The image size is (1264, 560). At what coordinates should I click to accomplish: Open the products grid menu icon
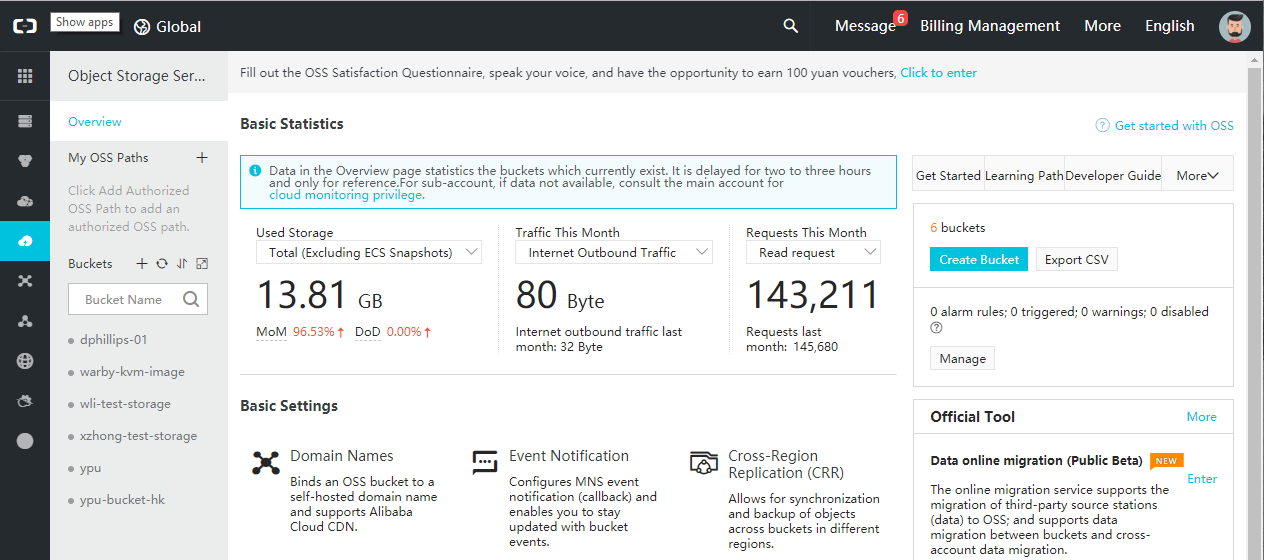pyautogui.click(x=25, y=76)
